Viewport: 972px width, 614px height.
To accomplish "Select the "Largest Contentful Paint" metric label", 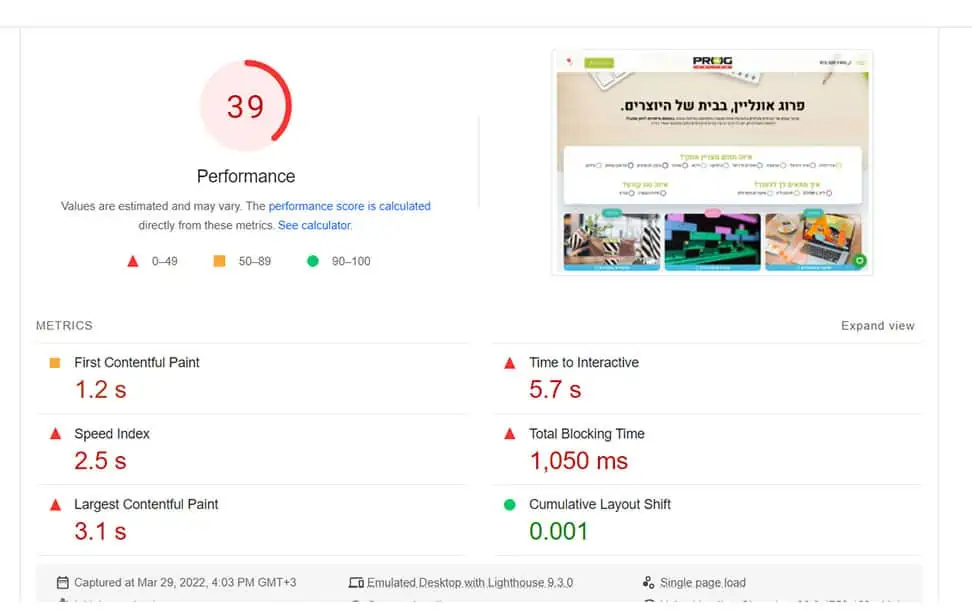I will (146, 505).
